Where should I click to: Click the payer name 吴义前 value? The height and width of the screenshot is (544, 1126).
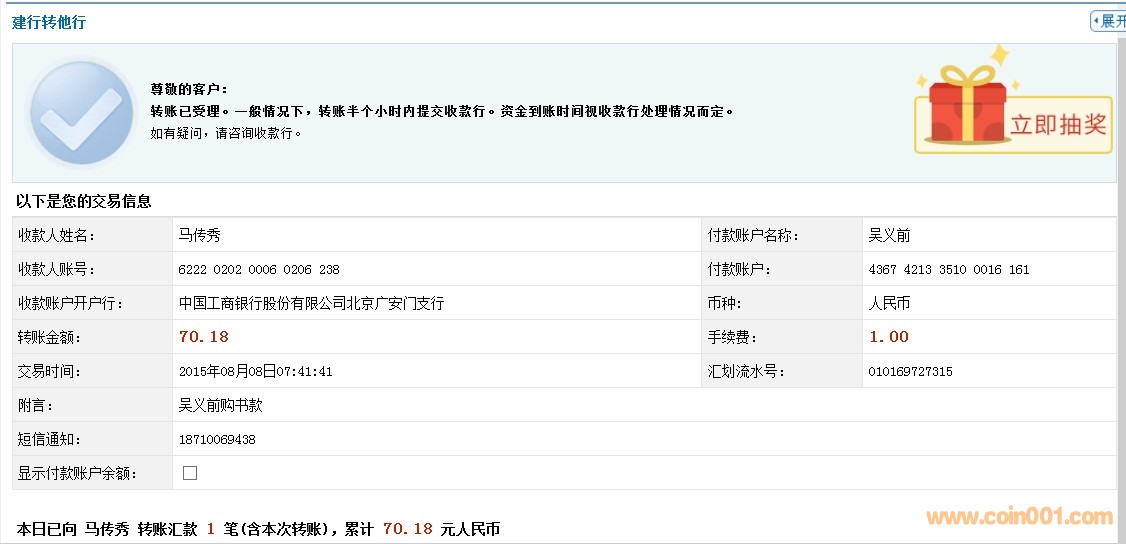(x=889, y=236)
